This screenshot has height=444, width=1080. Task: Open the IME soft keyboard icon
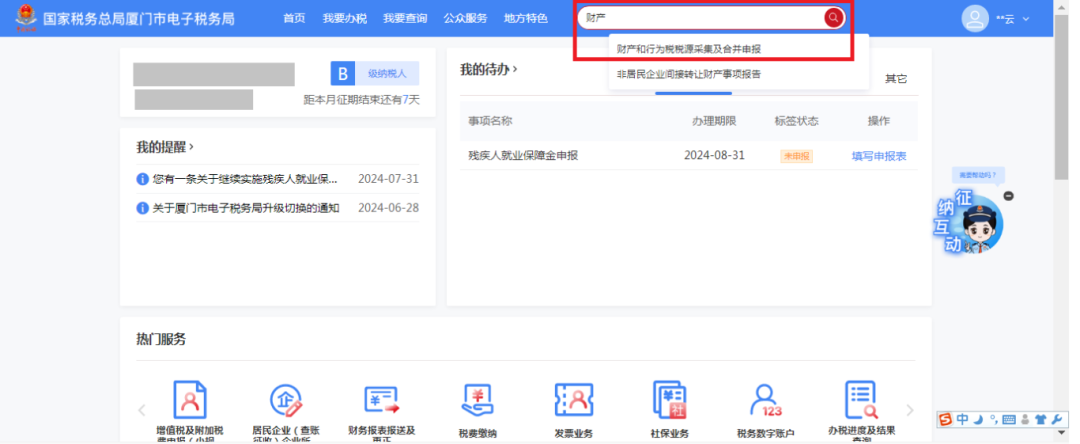(x=1008, y=419)
